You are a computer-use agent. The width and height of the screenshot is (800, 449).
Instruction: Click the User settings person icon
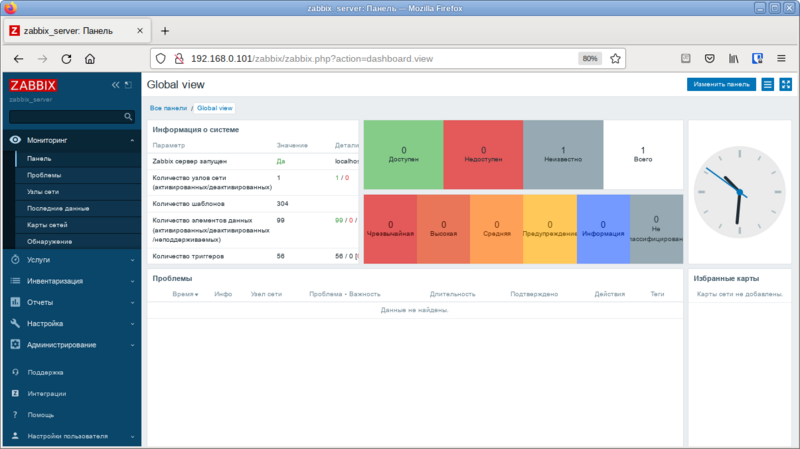(x=15, y=436)
